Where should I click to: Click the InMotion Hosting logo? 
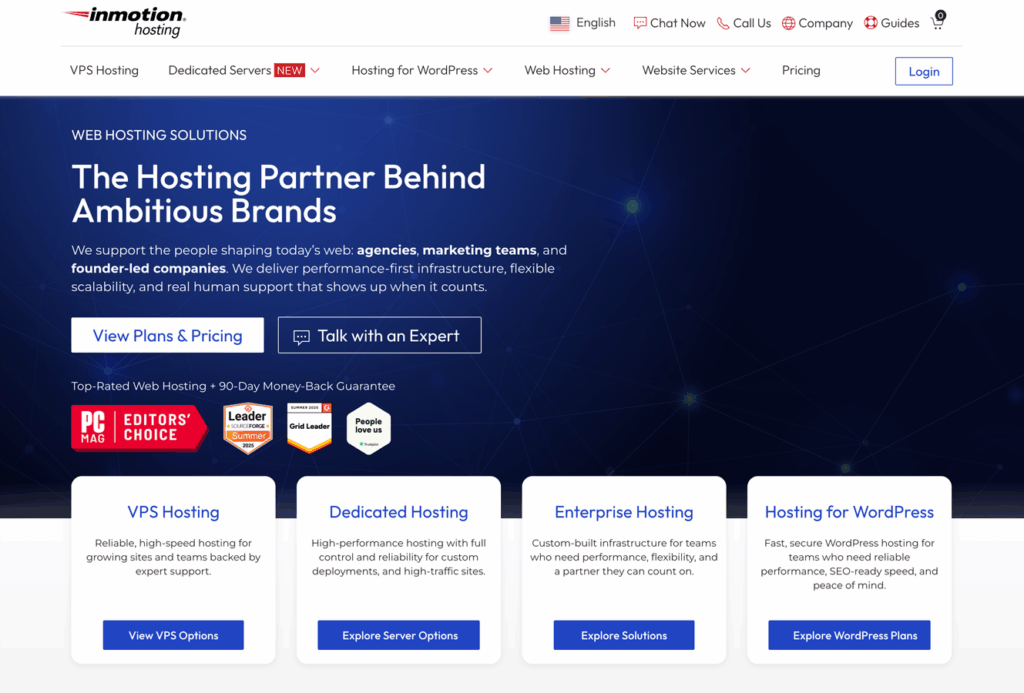tap(124, 22)
